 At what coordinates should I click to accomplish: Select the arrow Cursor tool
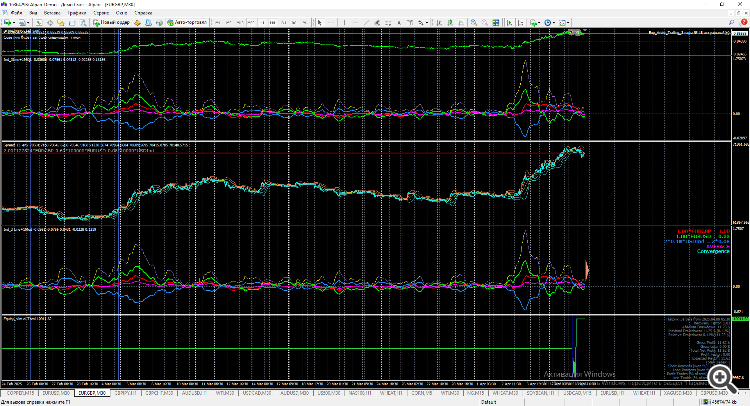(320, 22)
